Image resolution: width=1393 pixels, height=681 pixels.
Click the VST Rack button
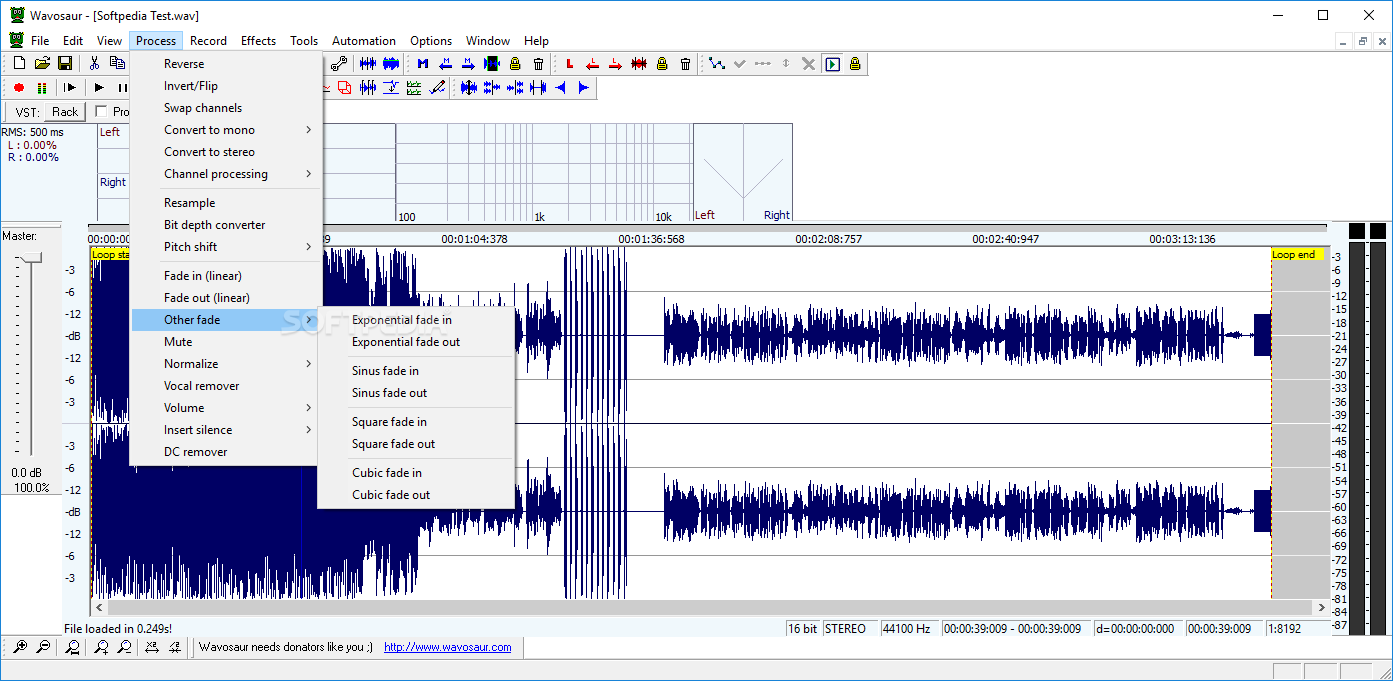[65, 112]
